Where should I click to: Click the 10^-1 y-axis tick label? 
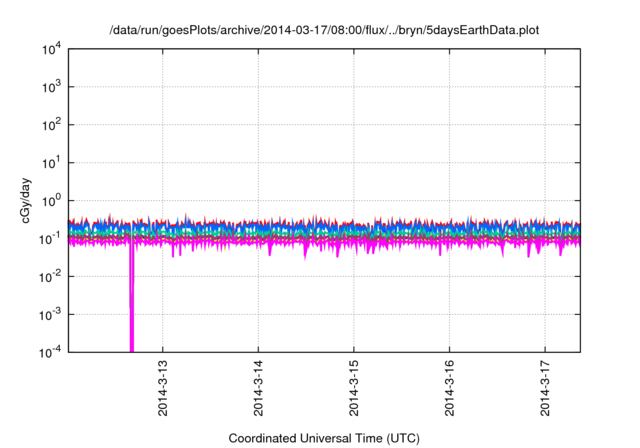(x=51, y=239)
